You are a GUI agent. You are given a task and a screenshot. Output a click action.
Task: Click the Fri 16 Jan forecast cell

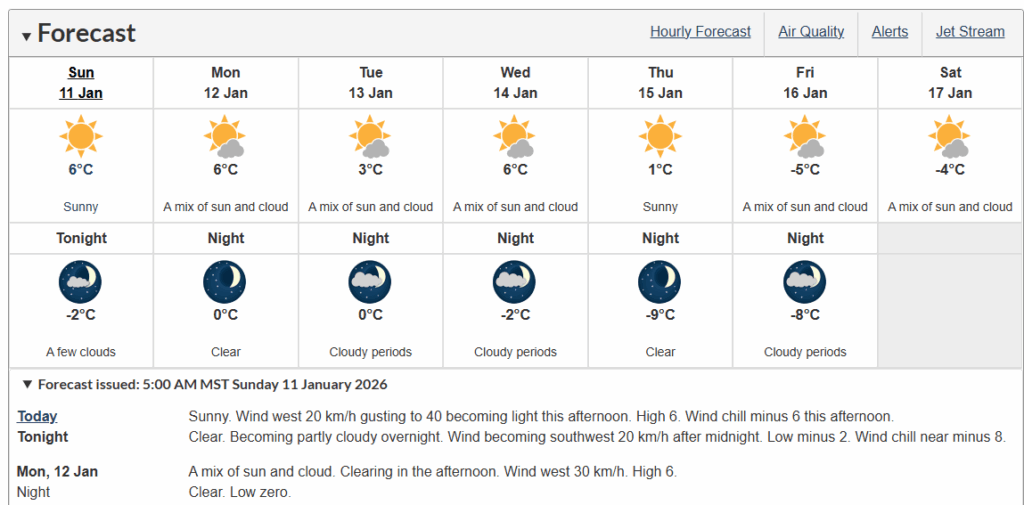pyautogui.click(x=805, y=165)
